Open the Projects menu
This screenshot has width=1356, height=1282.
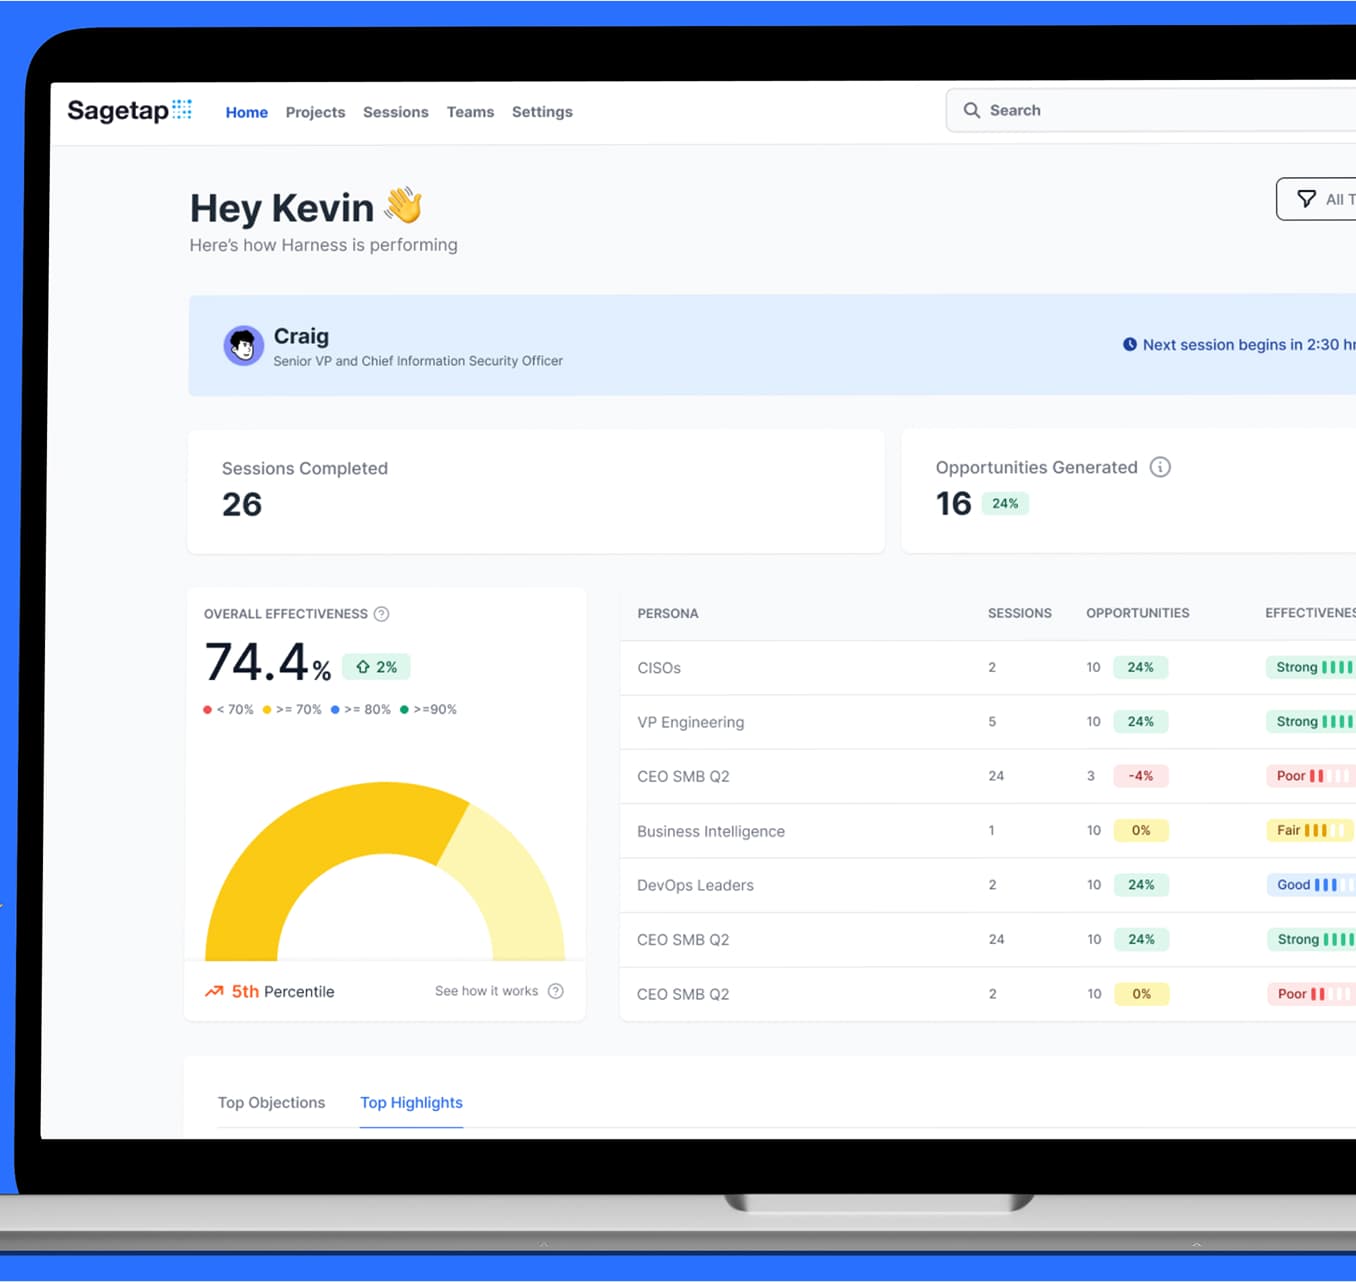(315, 112)
